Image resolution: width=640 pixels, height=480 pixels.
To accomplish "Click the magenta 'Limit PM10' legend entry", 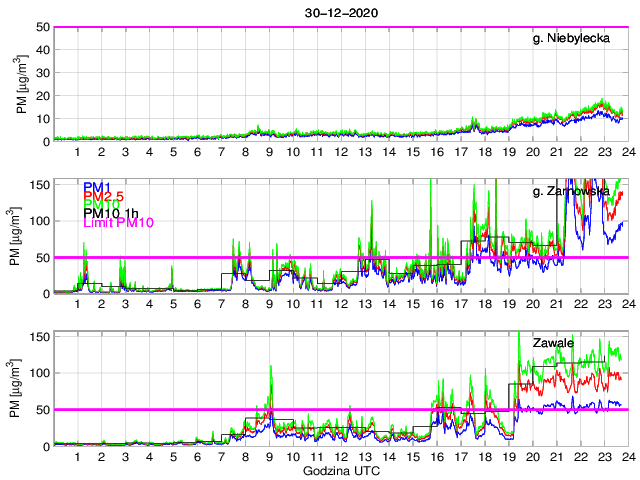I will 118,222.
